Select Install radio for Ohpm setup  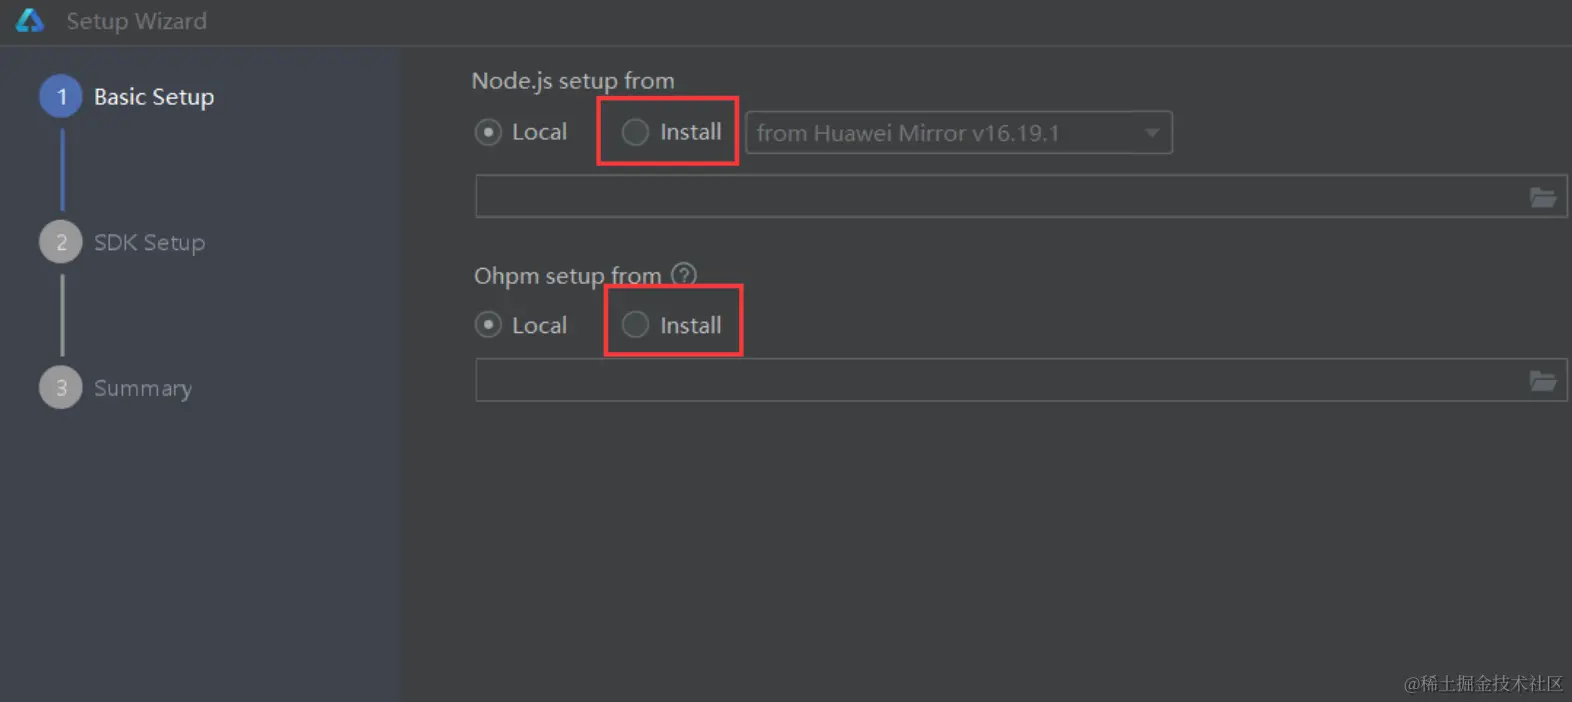(x=636, y=325)
